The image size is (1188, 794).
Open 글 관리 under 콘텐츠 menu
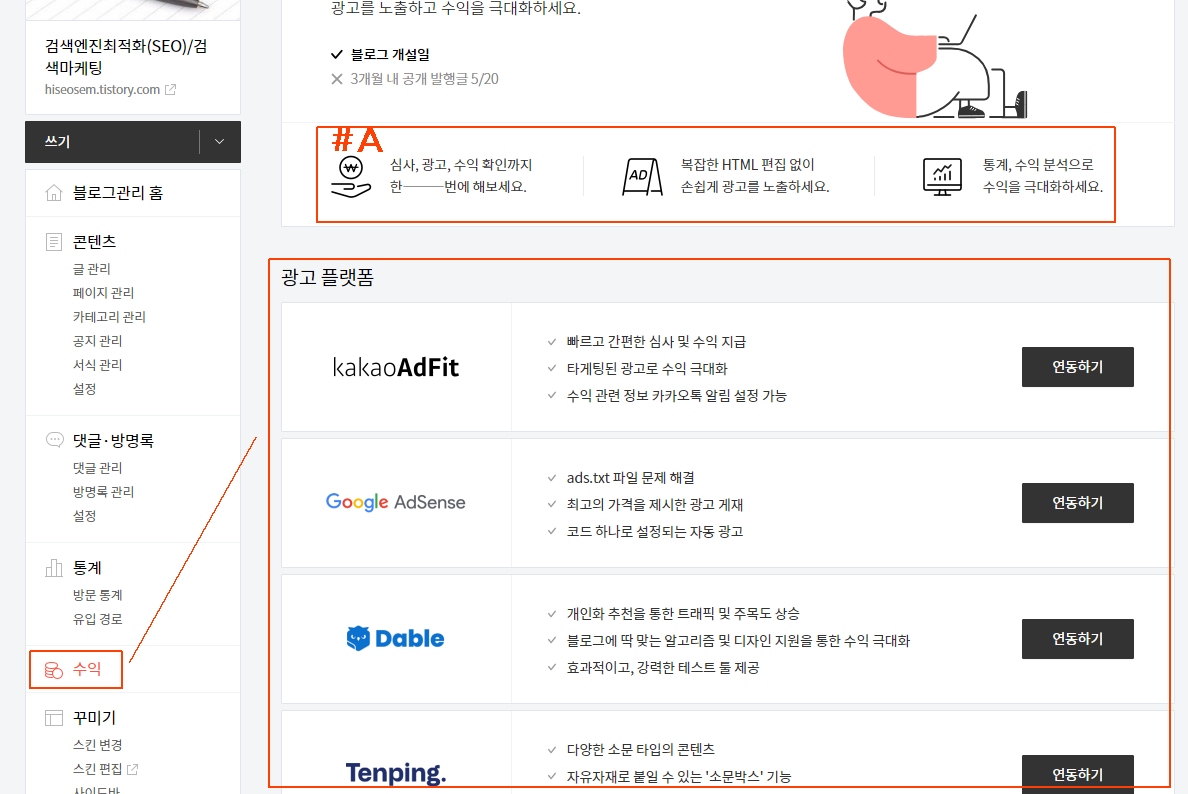click(x=92, y=269)
